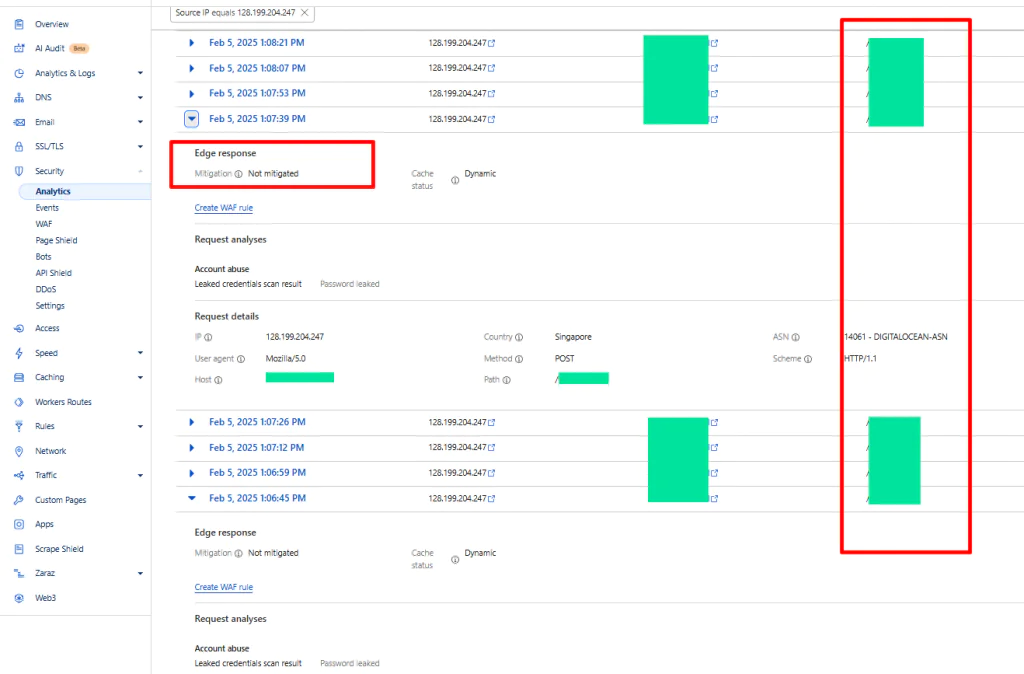
Task: Open the Page Shield submenu item
Action: coord(56,240)
